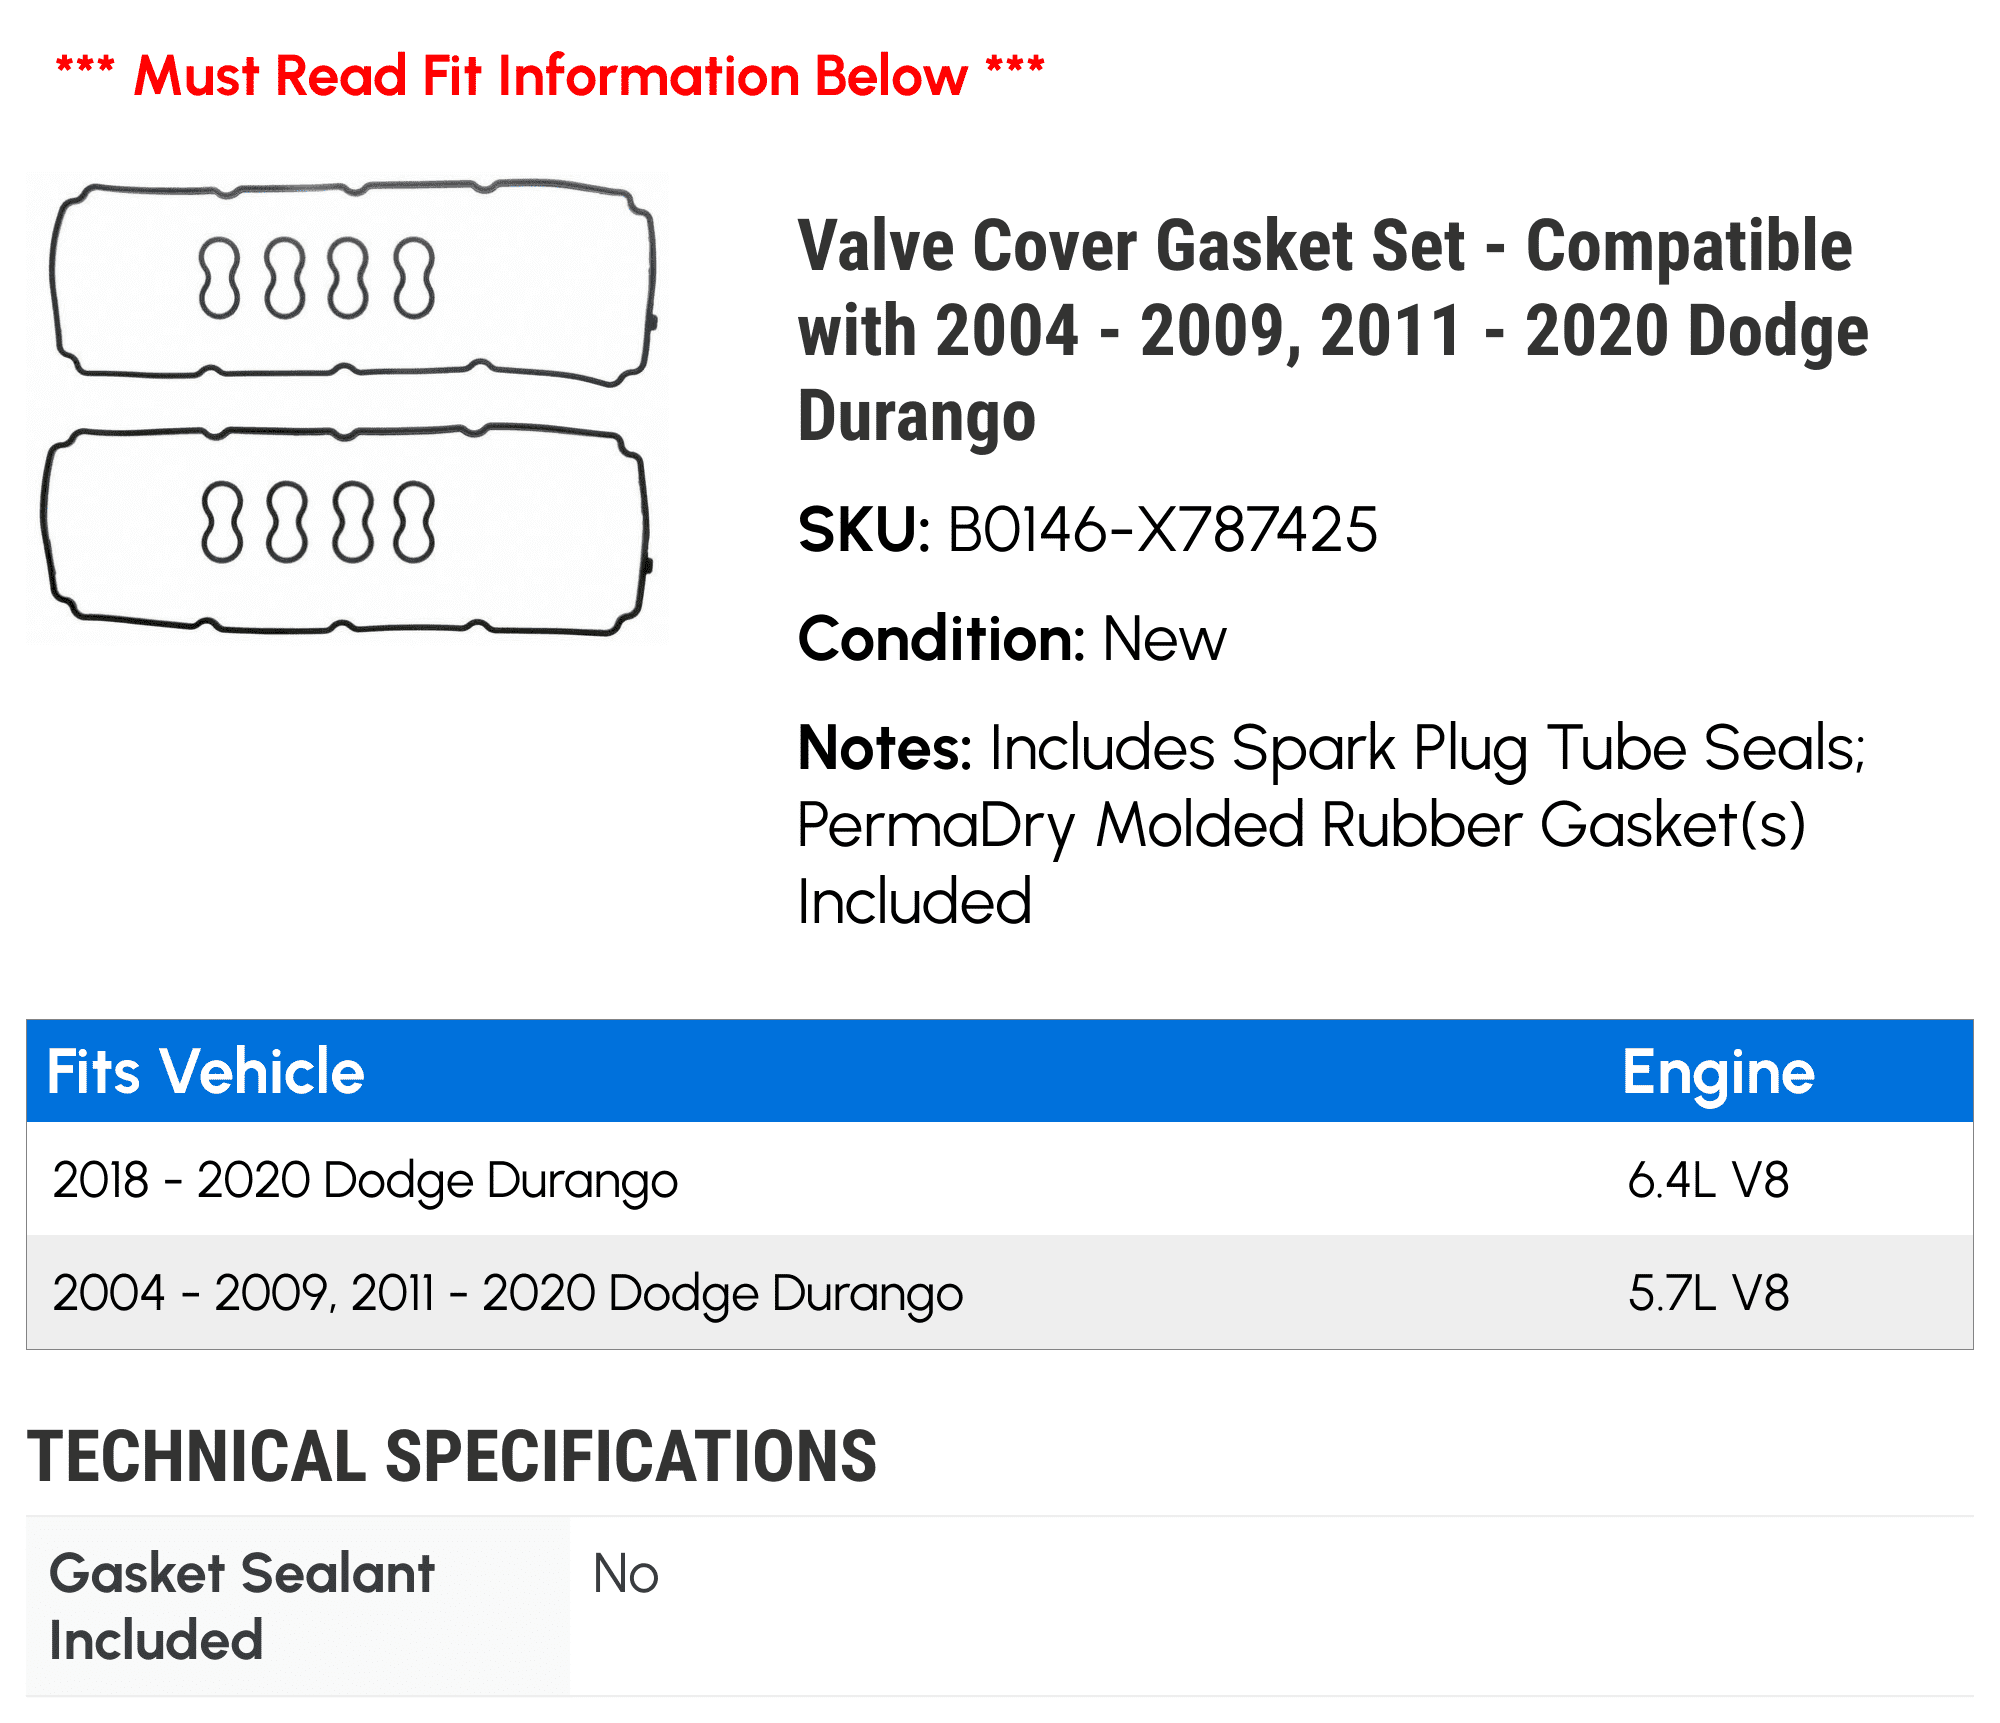The width and height of the screenshot is (2000, 1723).
Task: Select the 2018 - 2020 Dodge Durango row
Action: pos(1000,1179)
